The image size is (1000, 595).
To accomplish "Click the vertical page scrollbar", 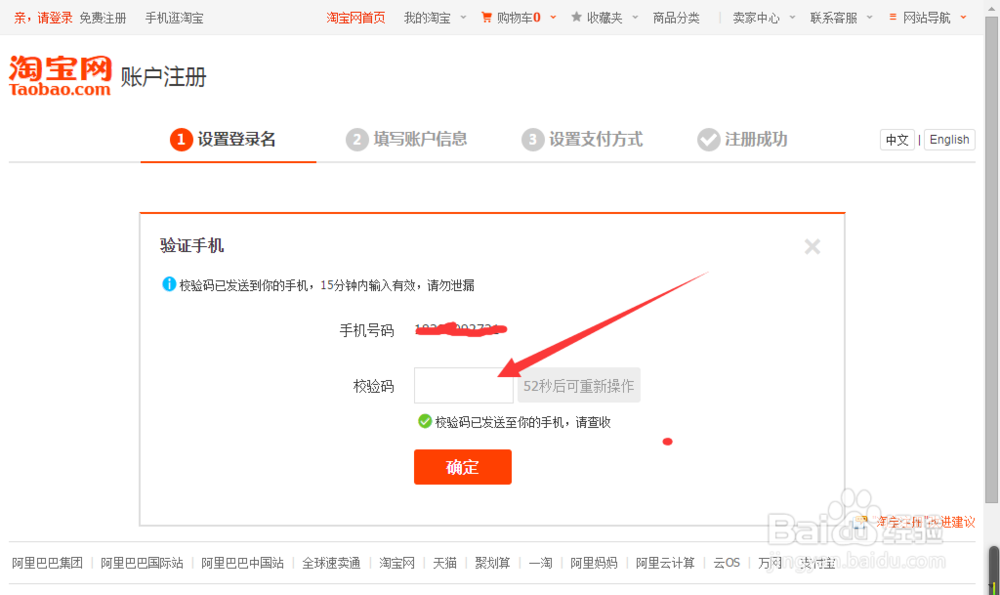I will (x=992, y=261).
